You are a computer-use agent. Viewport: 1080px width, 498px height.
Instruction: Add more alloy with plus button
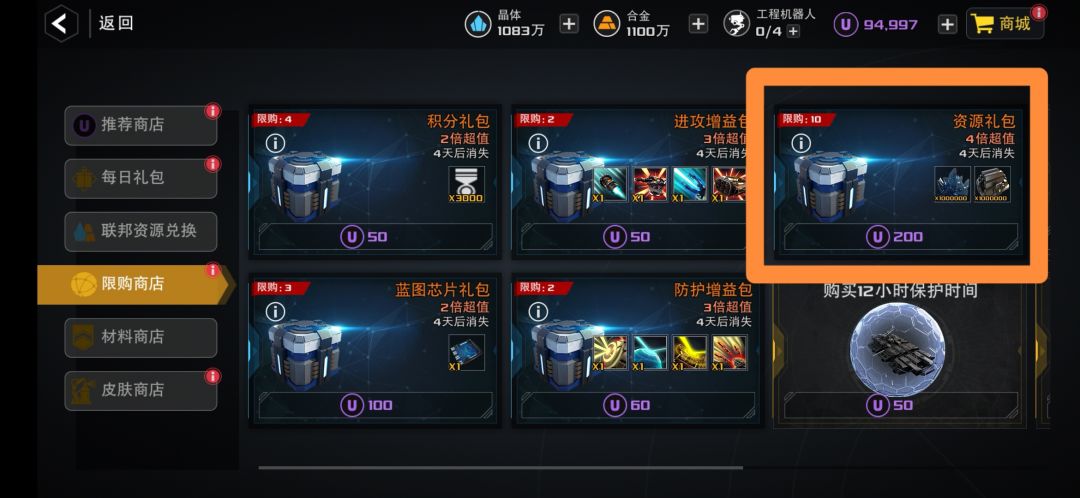coord(698,24)
